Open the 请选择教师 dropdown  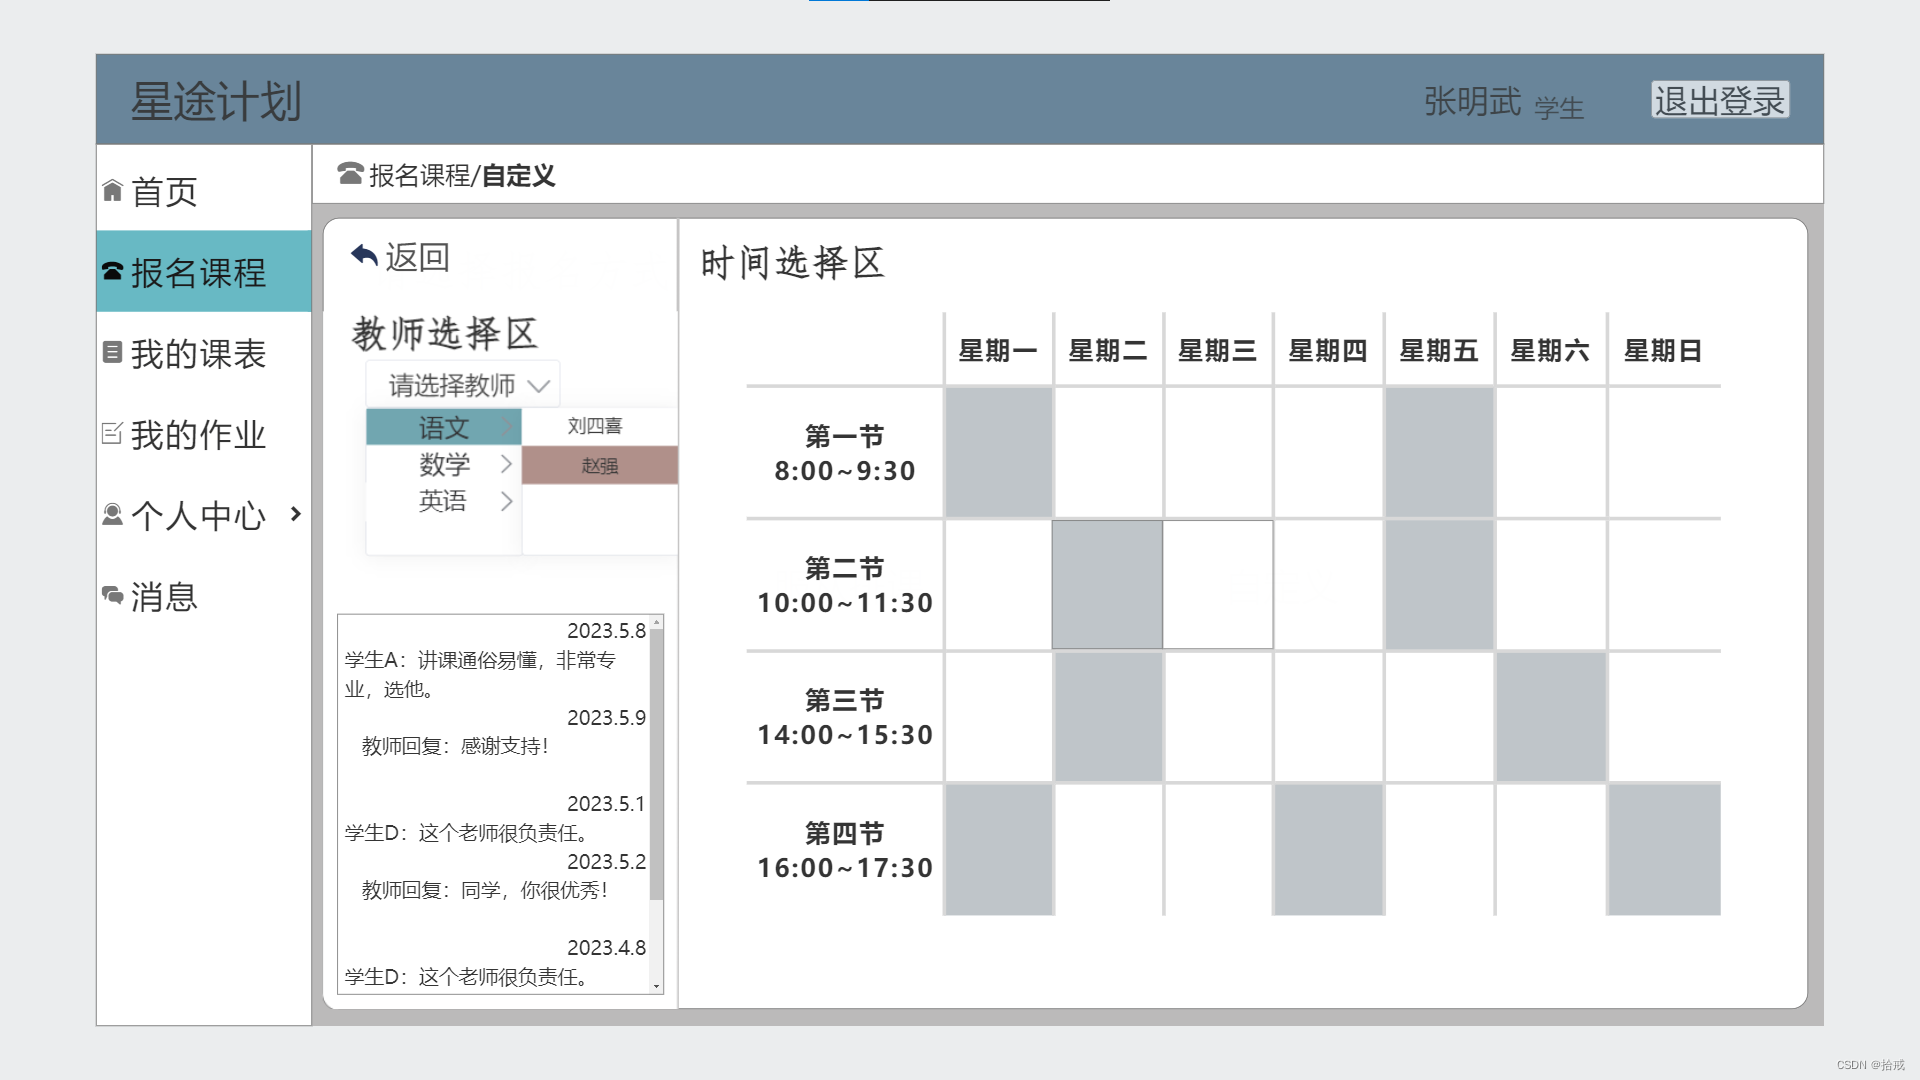[463, 385]
